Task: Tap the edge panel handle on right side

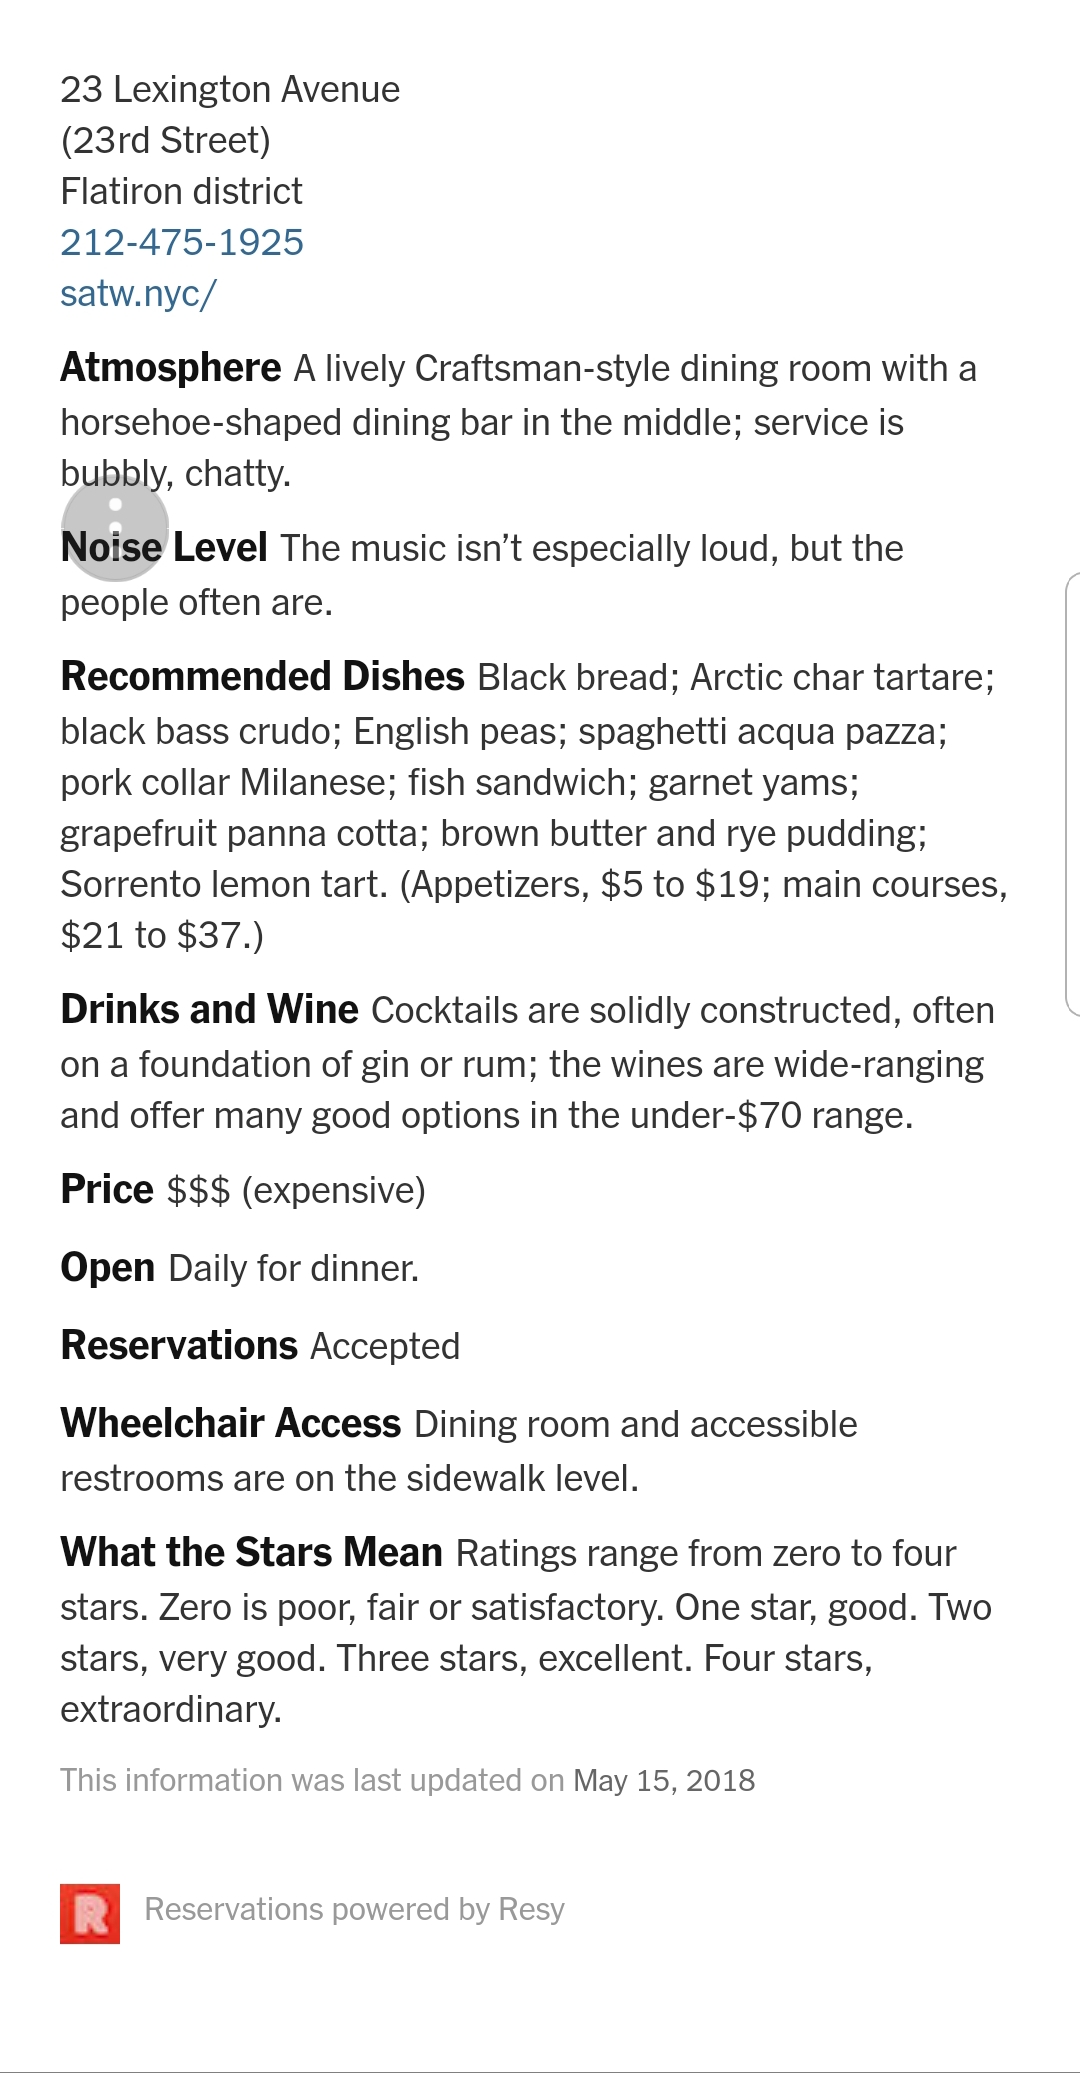Action: click(x=1072, y=795)
